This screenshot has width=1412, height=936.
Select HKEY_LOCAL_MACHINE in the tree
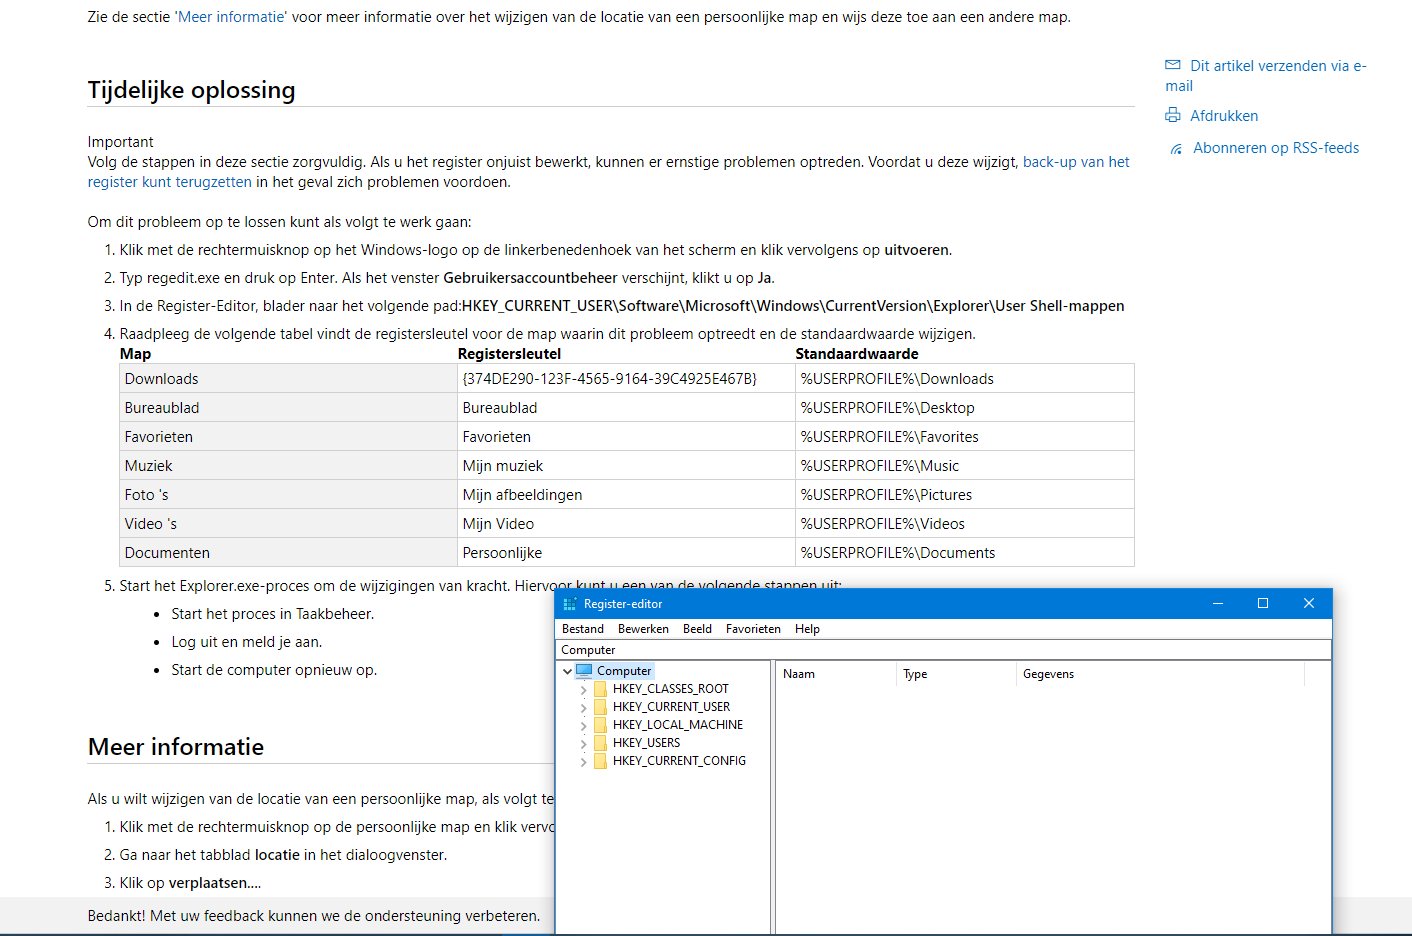click(678, 725)
